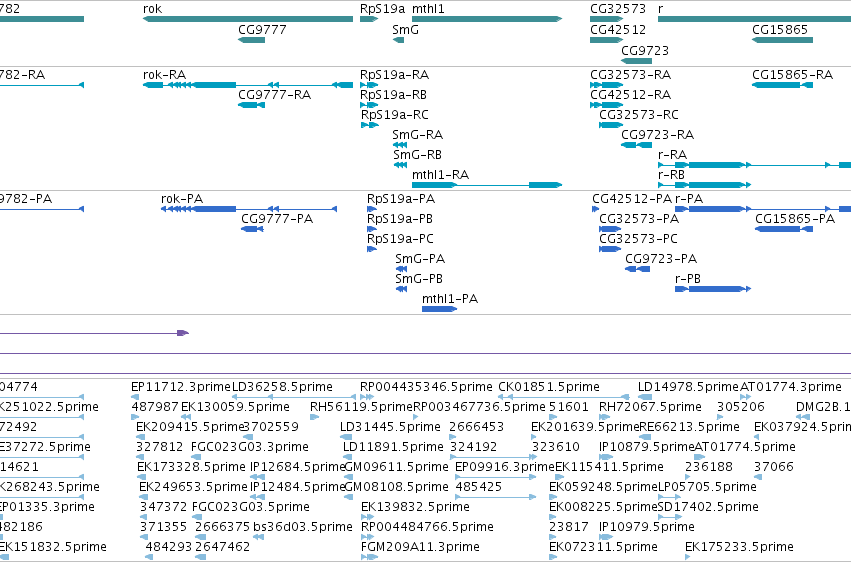Image resolution: width=851 pixels, height=562 pixels.
Task: Click the mthl1 gene bar
Action: (x=487, y=19)
